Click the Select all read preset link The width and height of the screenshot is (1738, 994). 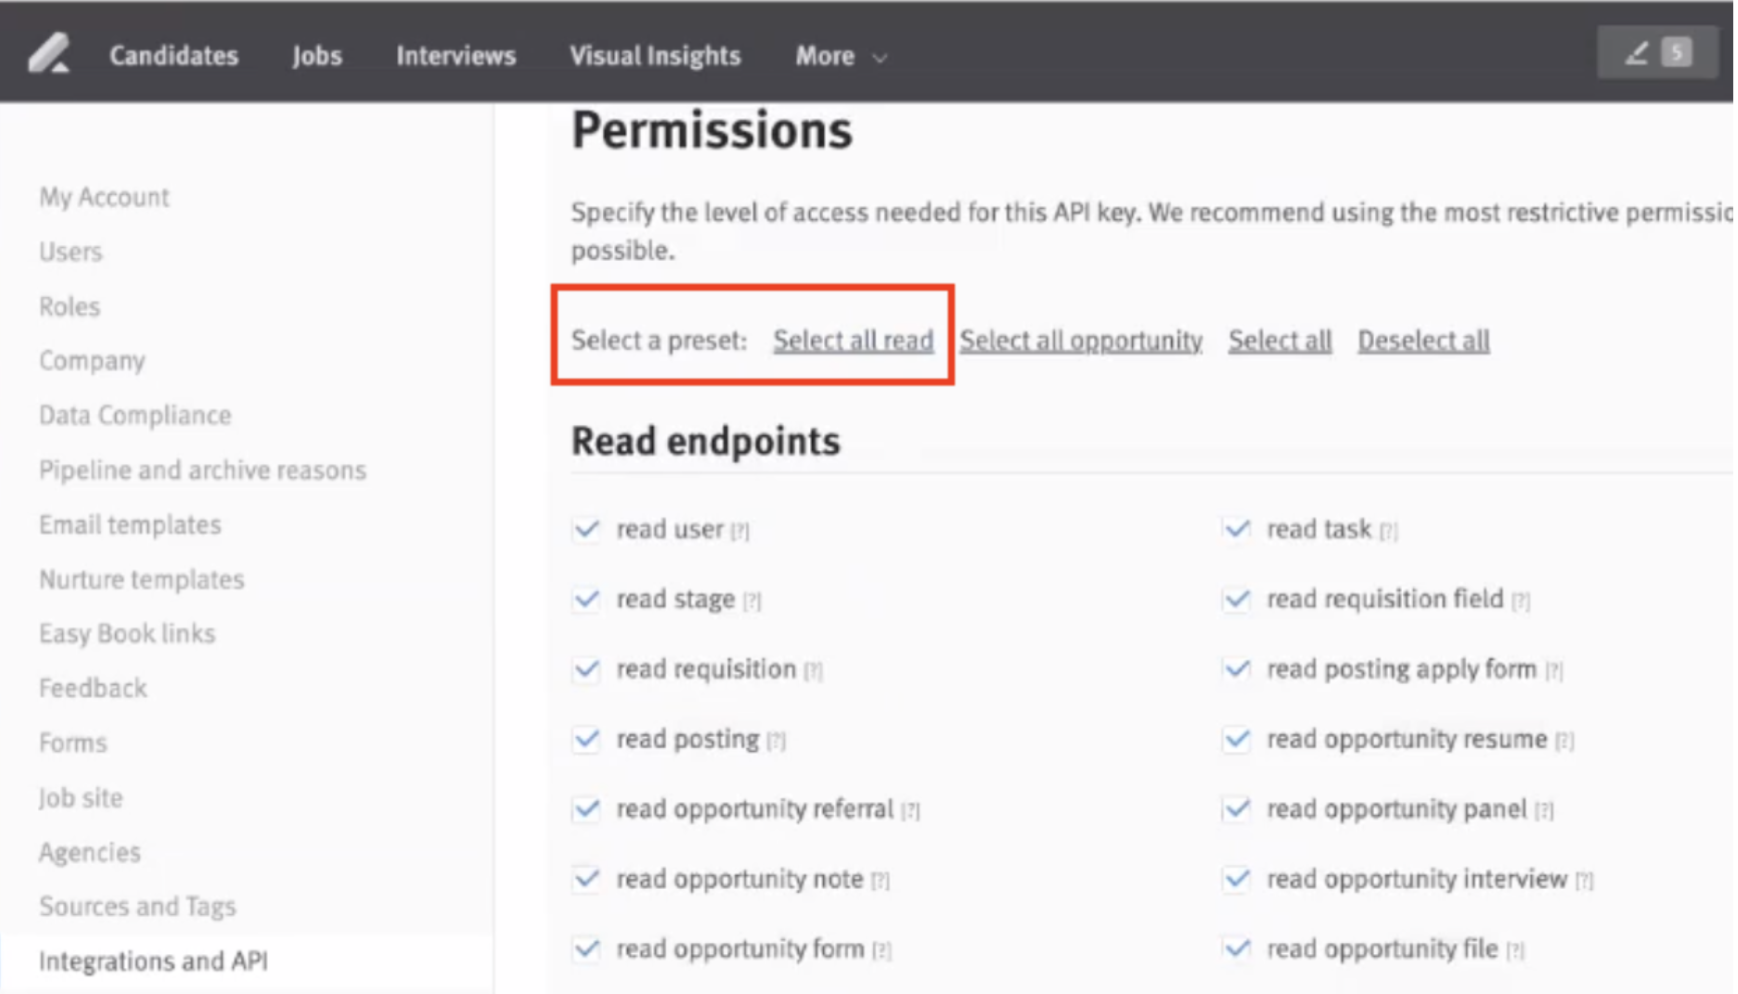click(x=852, y=340)
